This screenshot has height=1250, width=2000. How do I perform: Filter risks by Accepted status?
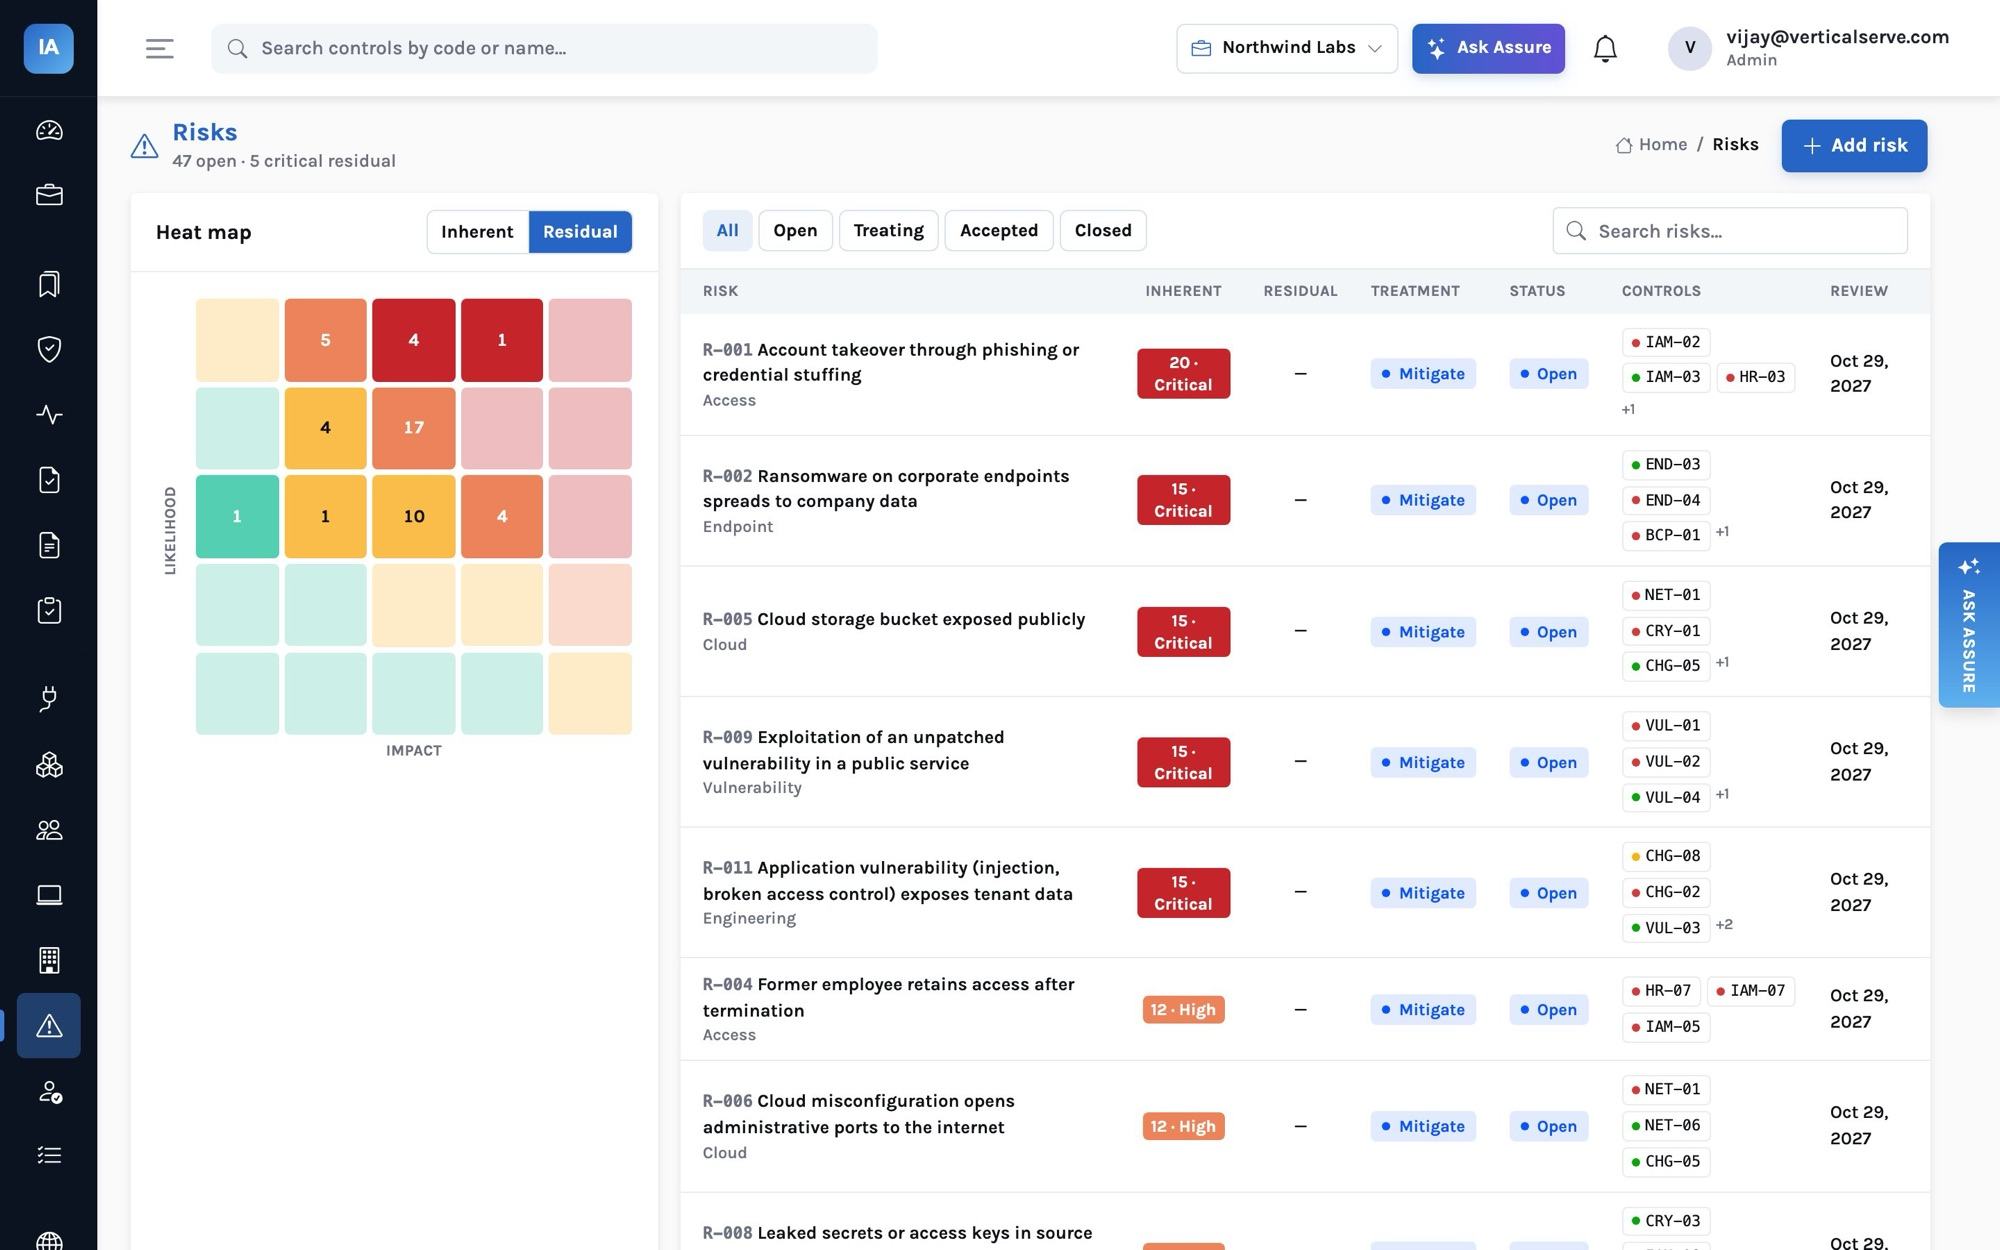[999, 231]
